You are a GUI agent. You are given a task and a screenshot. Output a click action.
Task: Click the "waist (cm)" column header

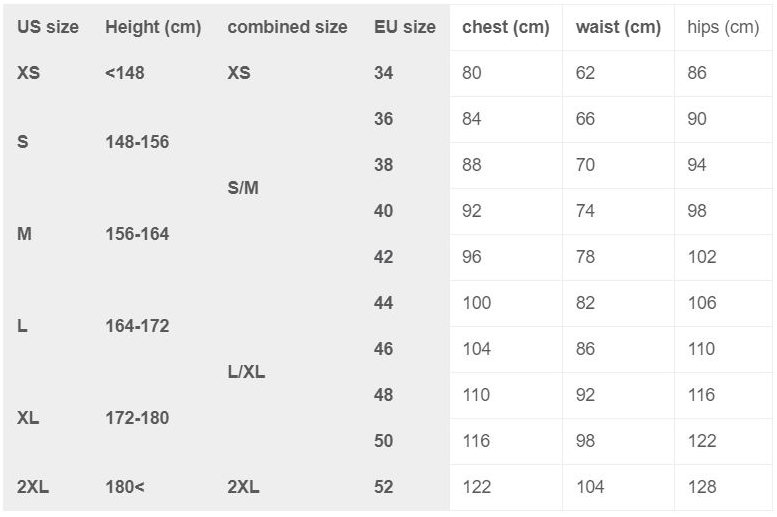point(618,27)
